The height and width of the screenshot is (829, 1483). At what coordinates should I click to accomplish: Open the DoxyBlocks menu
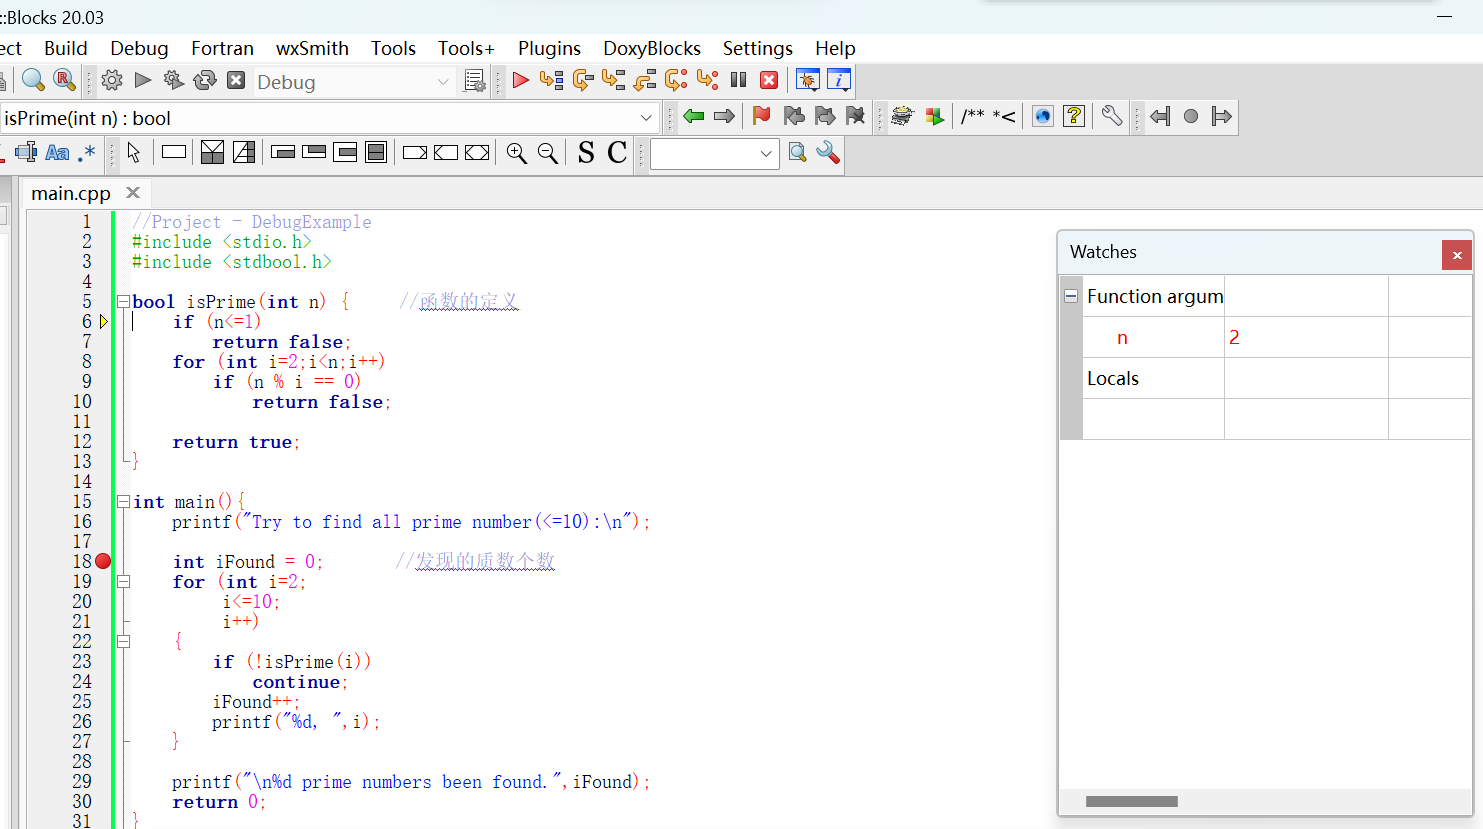point(652,48)
